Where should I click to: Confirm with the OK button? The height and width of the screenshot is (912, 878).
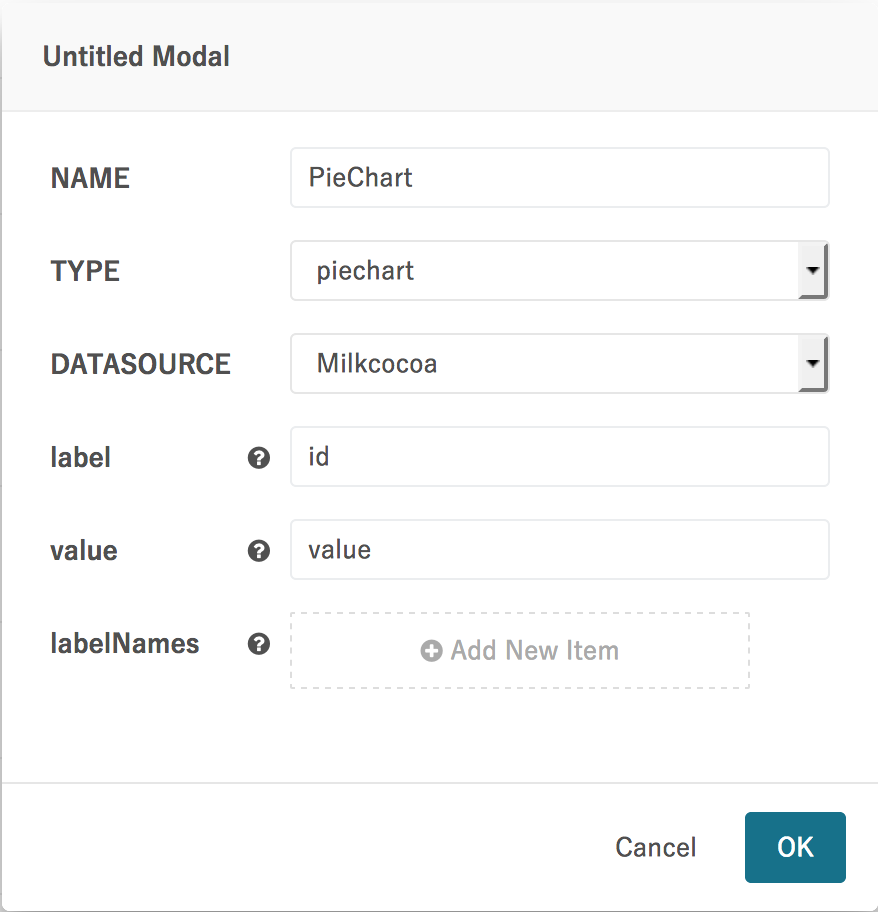click(x=795, y=847)
